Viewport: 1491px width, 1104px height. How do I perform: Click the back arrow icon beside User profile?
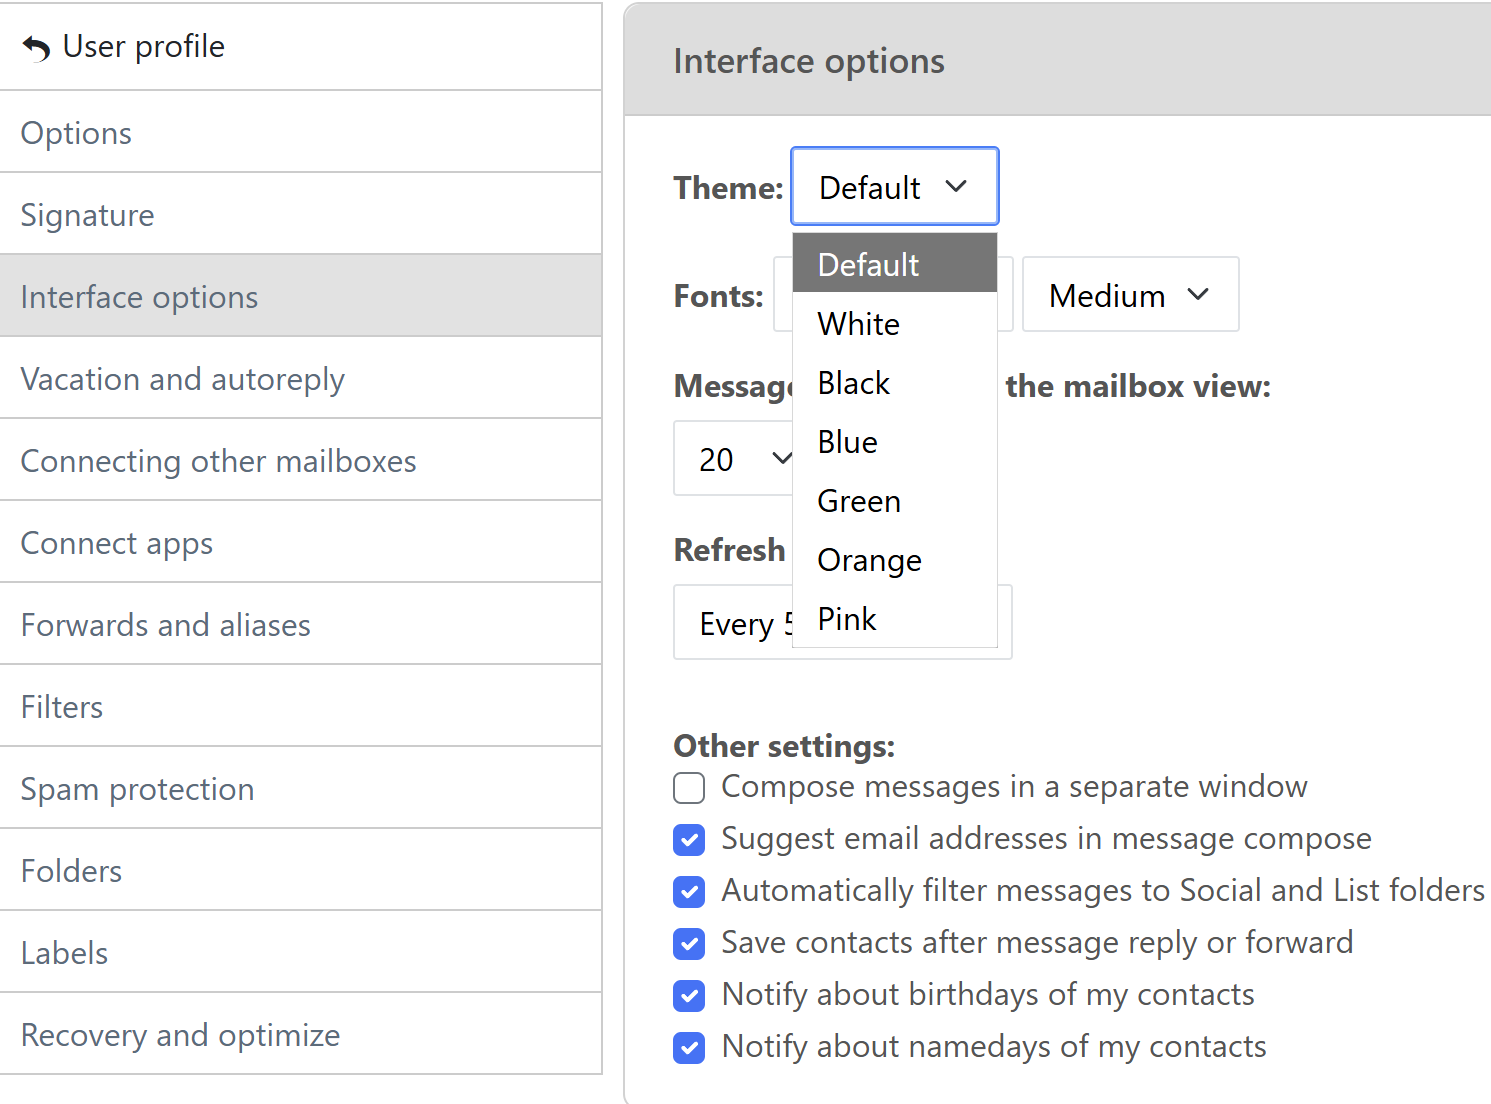point(36,48)
